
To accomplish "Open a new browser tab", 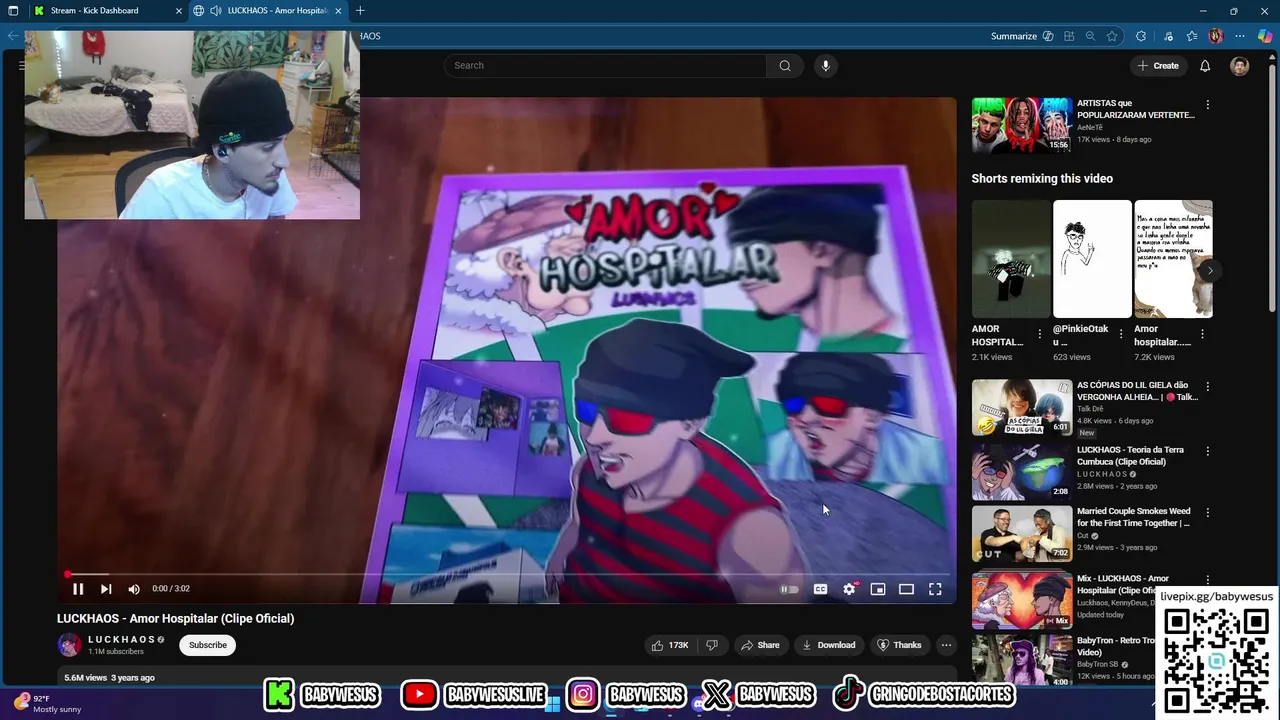I will 360,10.
